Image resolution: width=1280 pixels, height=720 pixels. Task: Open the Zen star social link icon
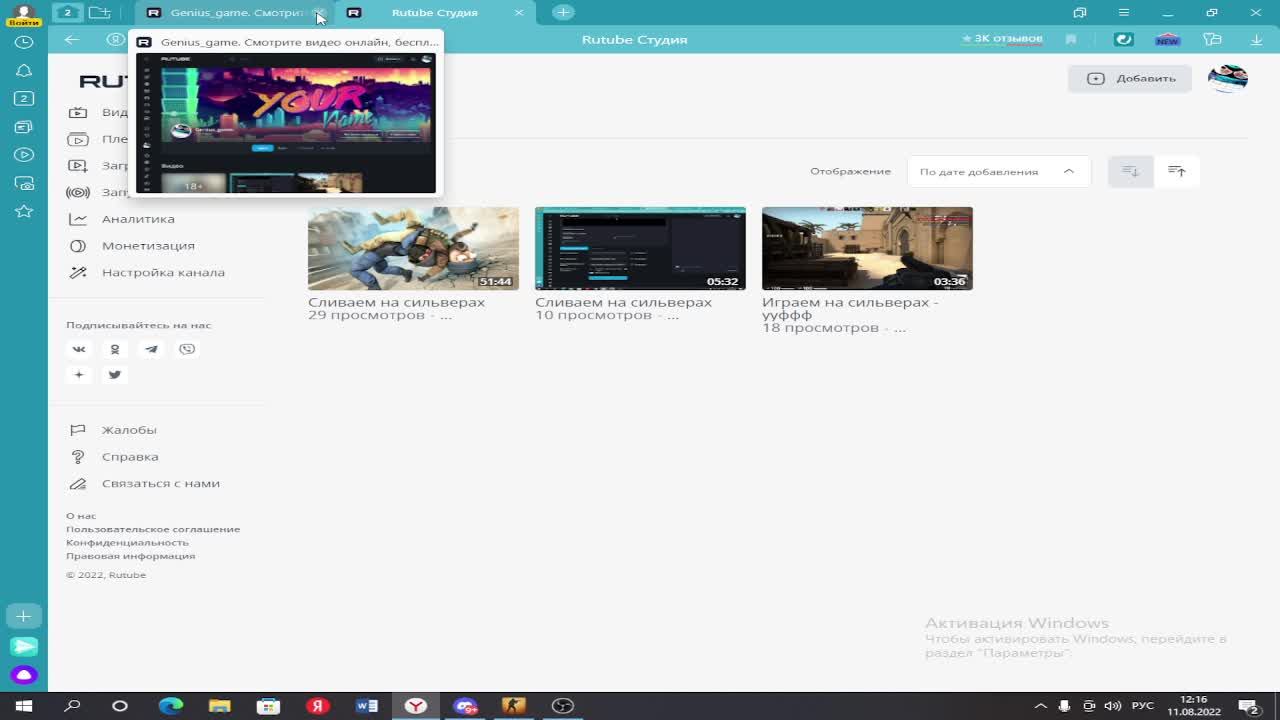click(x=79, y=375)
